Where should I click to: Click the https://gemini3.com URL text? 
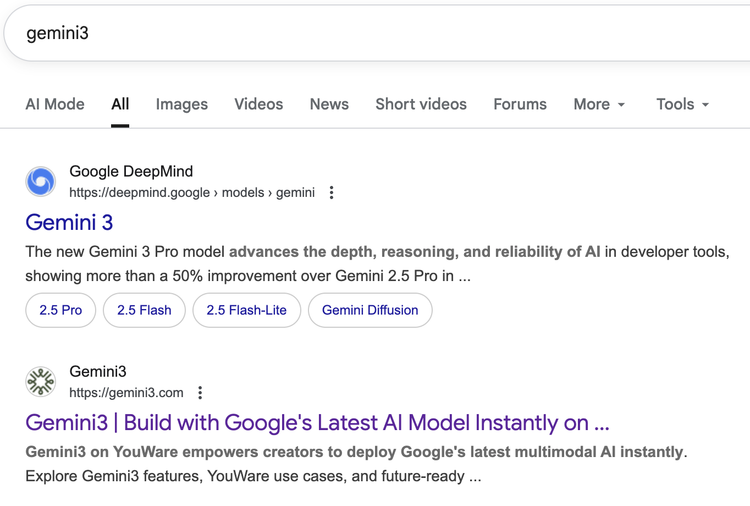[x=126, y=393]
